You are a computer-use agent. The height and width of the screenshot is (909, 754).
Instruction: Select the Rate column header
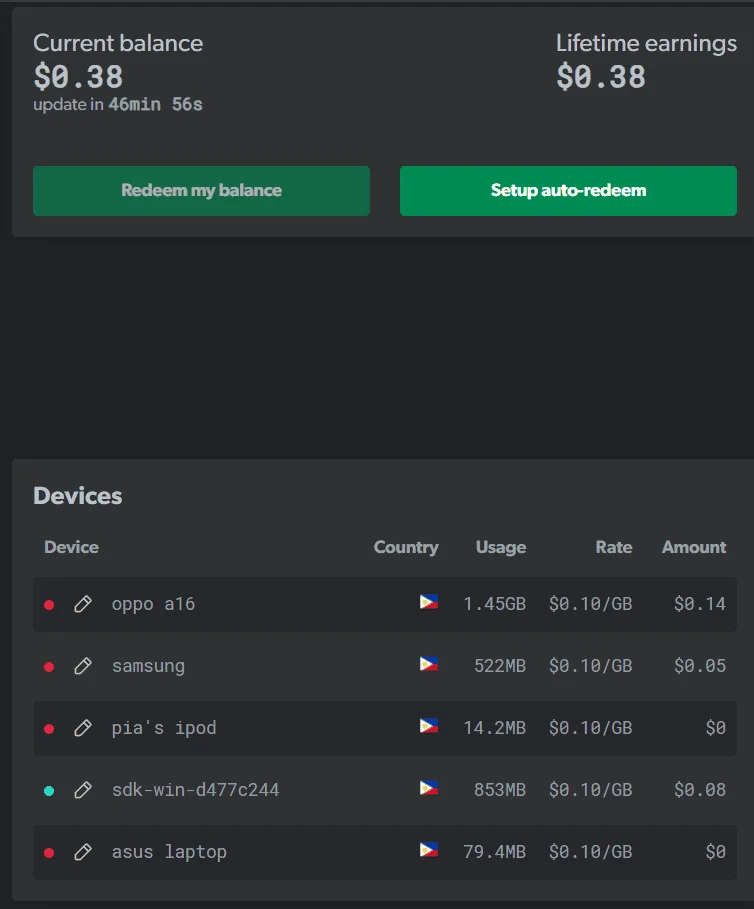(614, 547)
